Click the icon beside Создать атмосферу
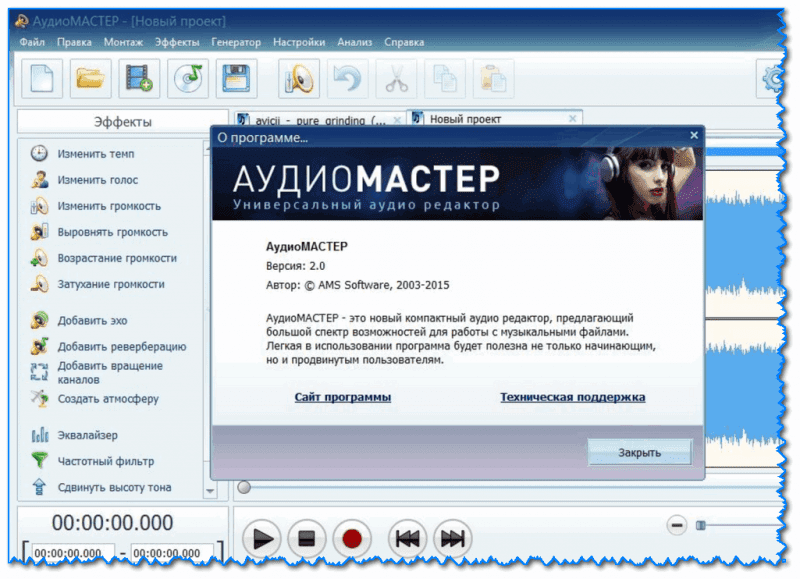 [x=39, y=398]
